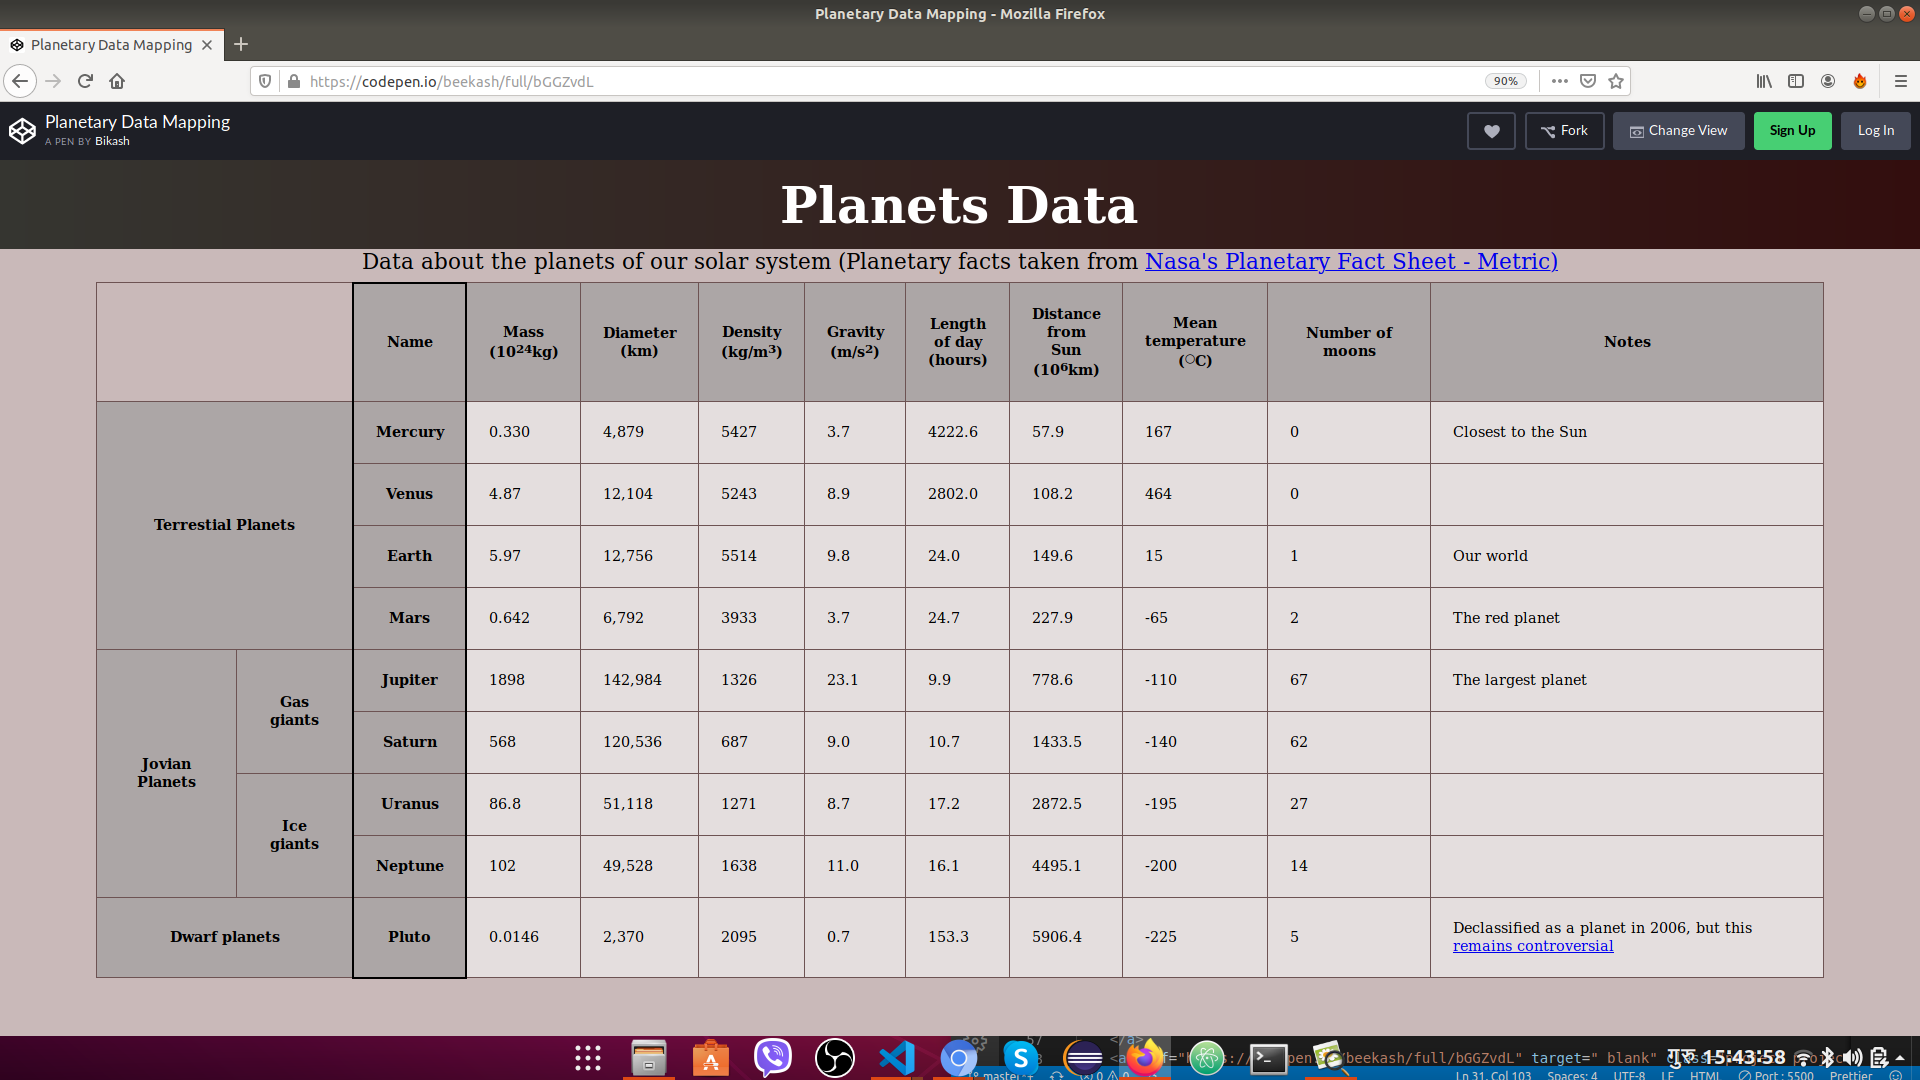Open the Firefox hamburger menu

click(x=1901, y=81)
